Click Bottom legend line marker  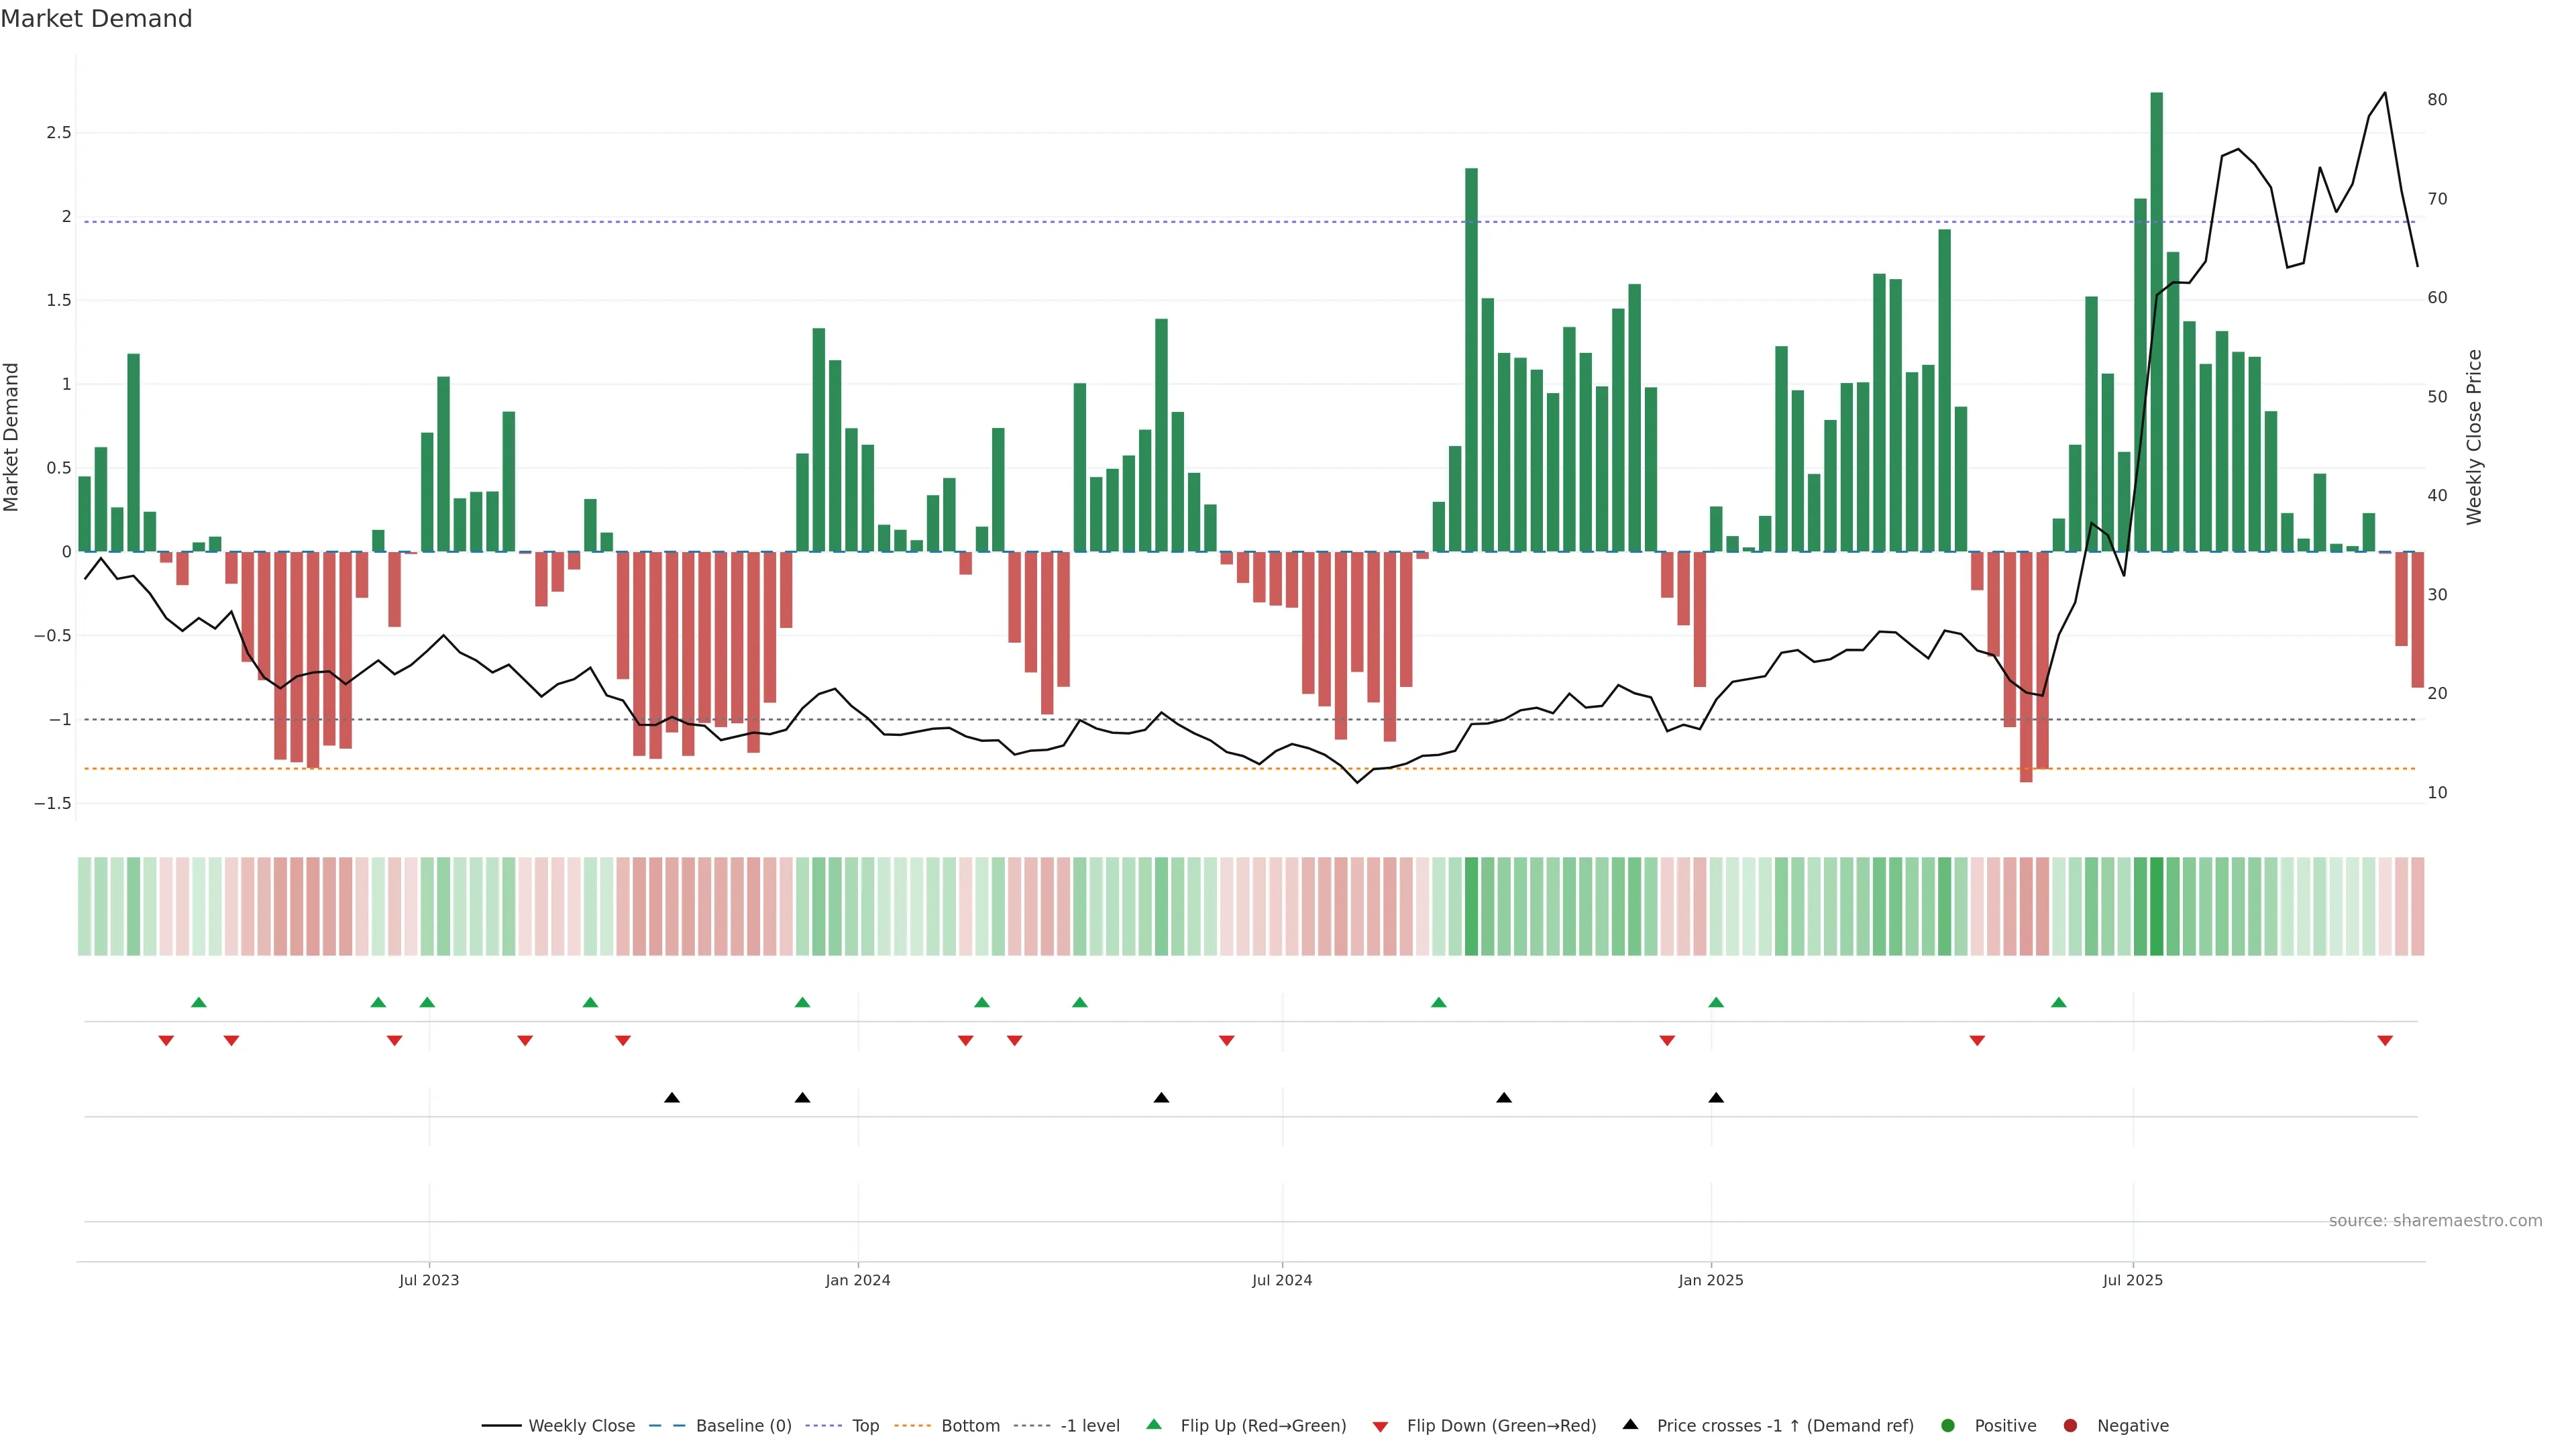(913, 1426)
